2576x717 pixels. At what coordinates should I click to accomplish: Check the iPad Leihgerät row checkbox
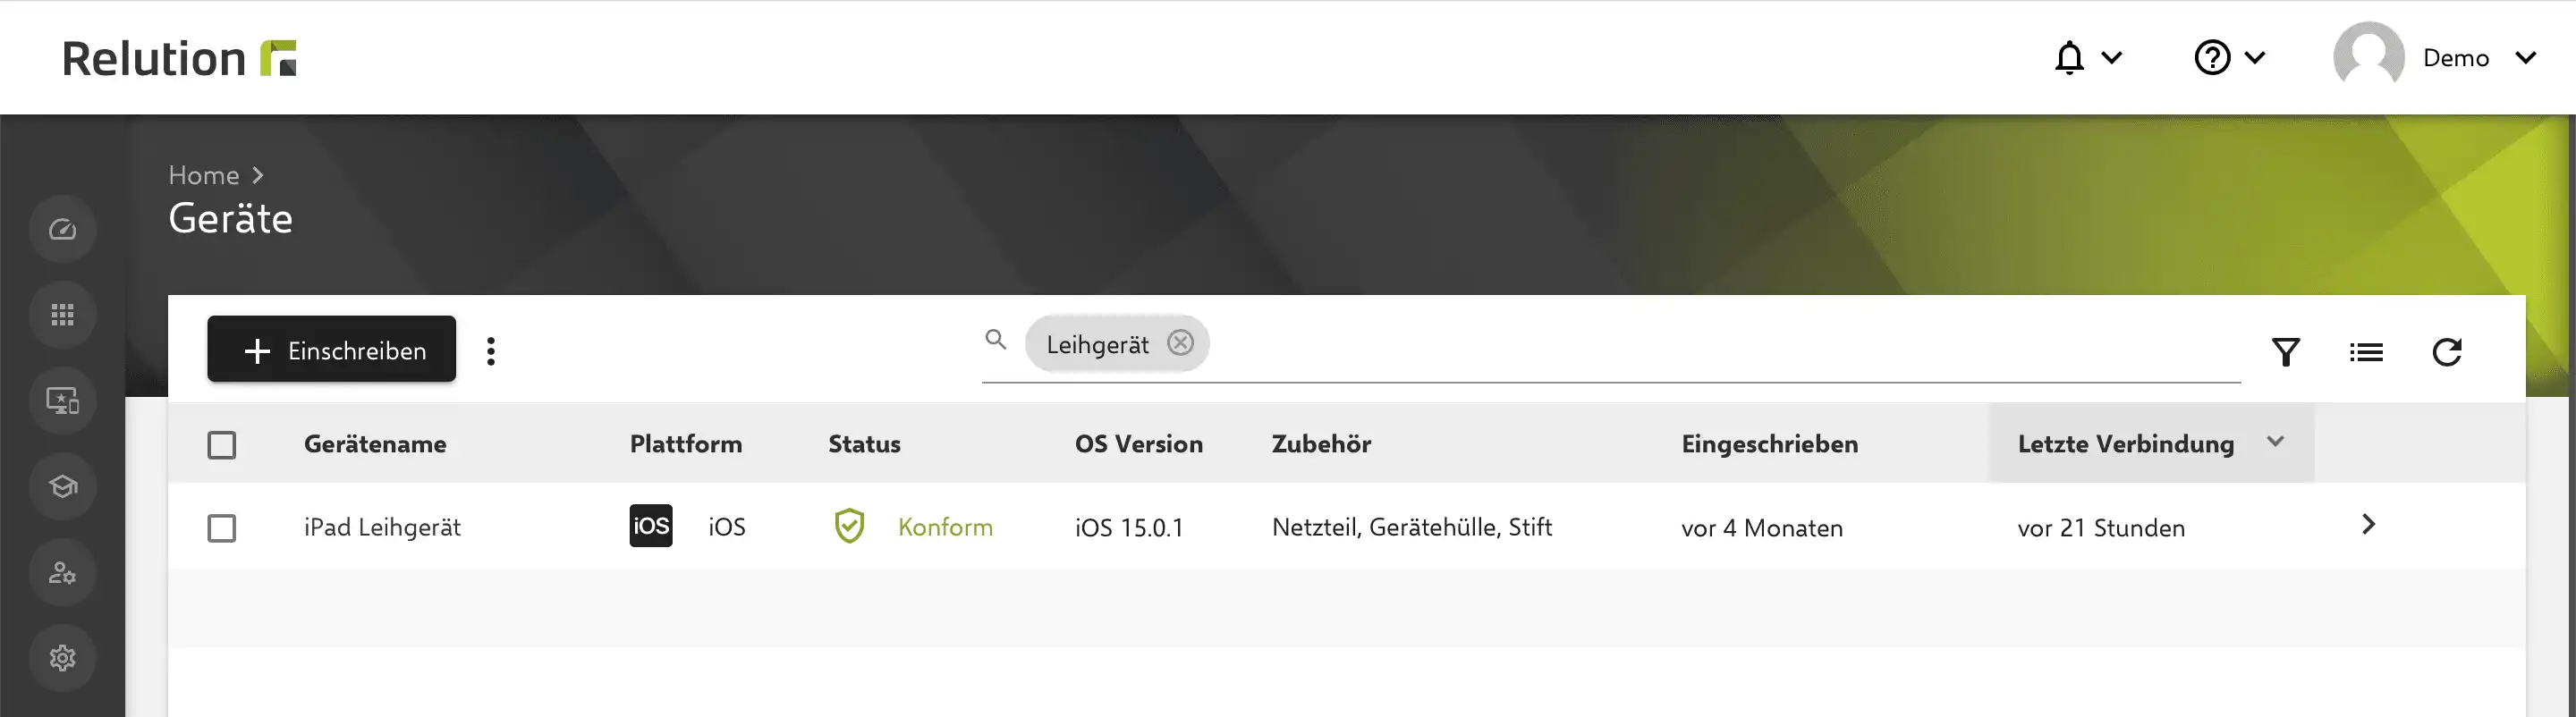pos(222,528)
